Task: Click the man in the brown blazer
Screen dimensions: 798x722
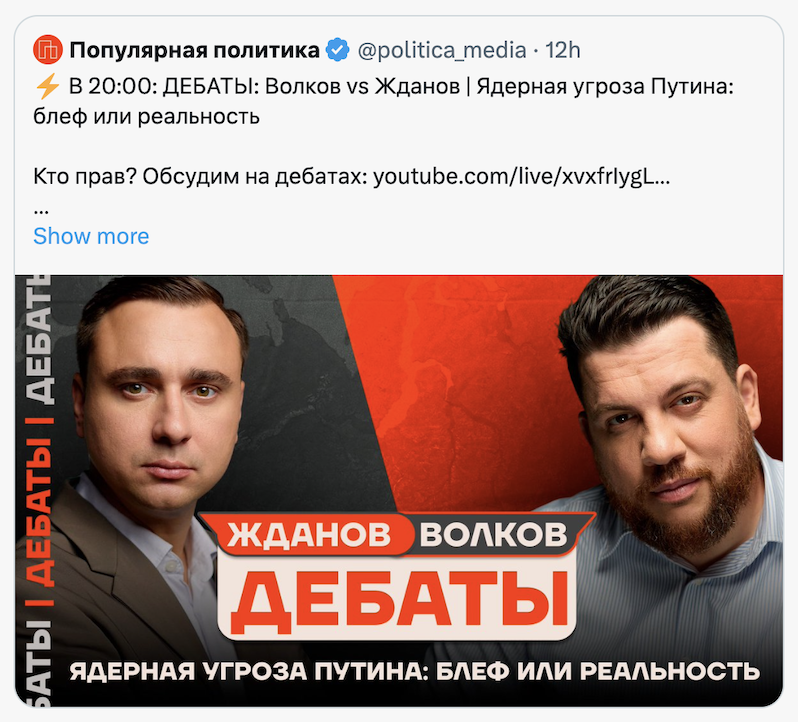Action: click(x=148, y=458)
